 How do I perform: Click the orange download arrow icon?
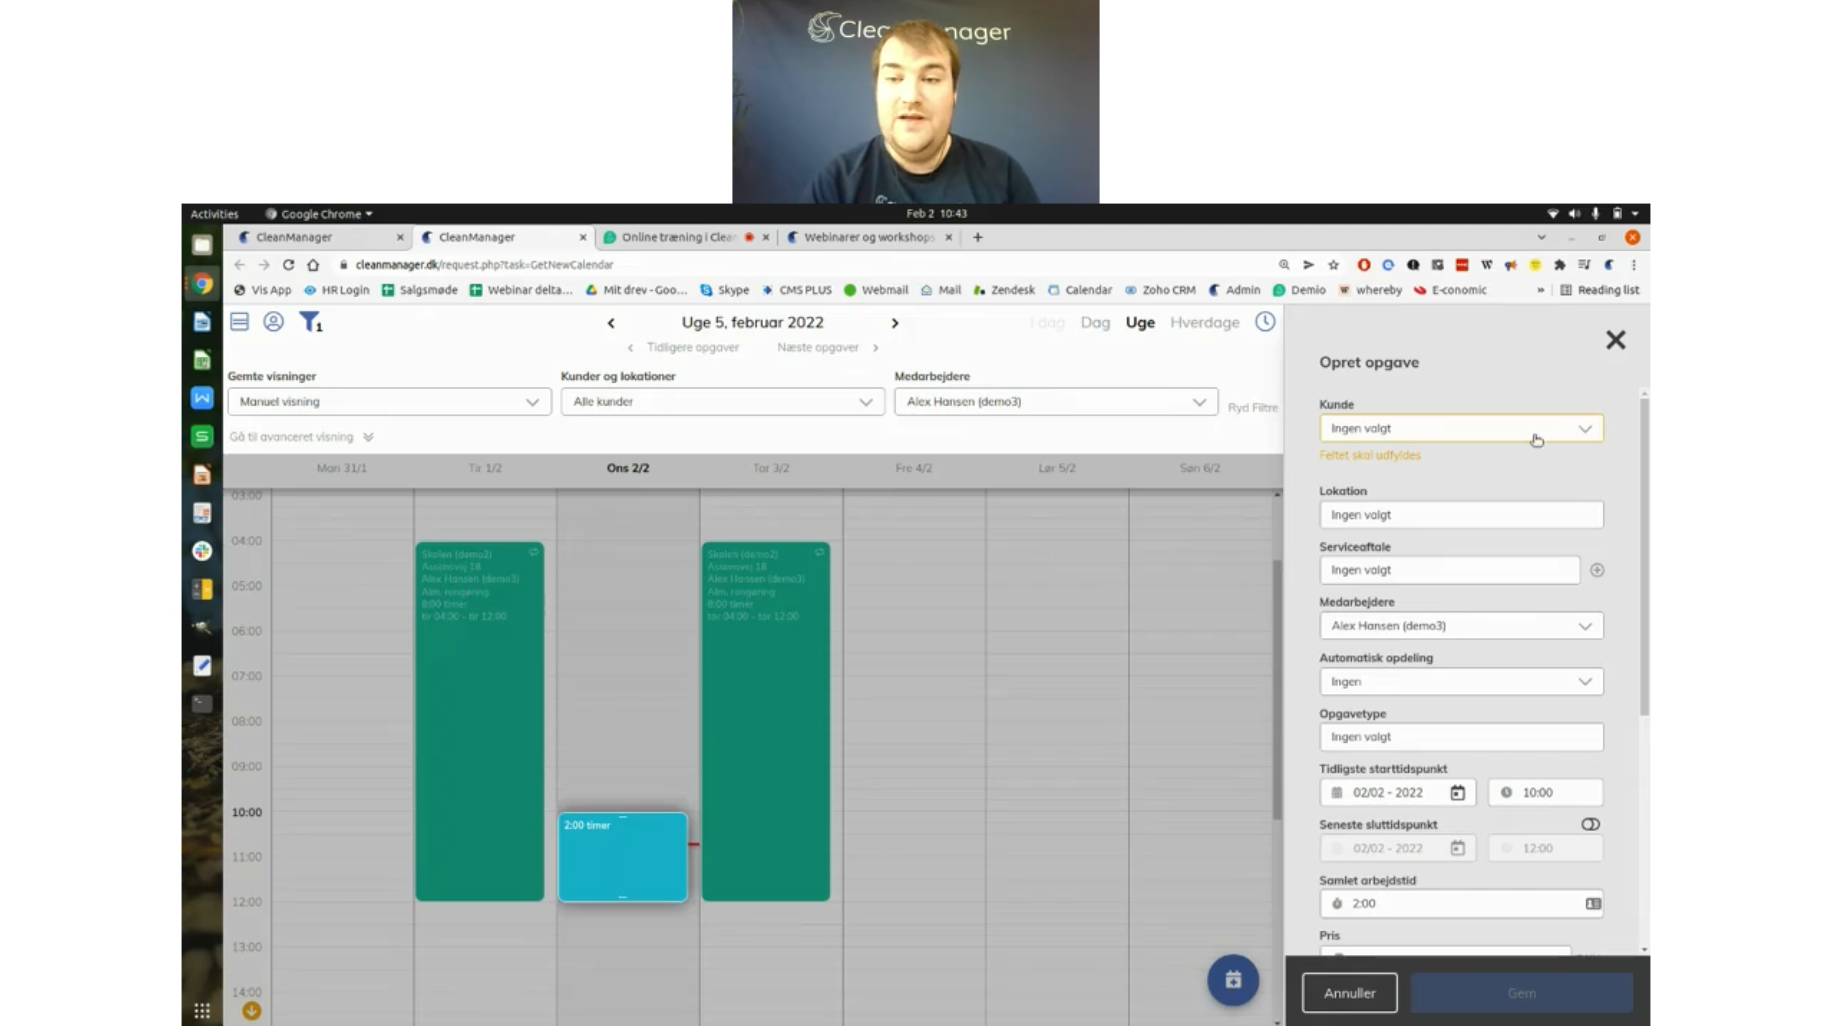pos(251,1011)
